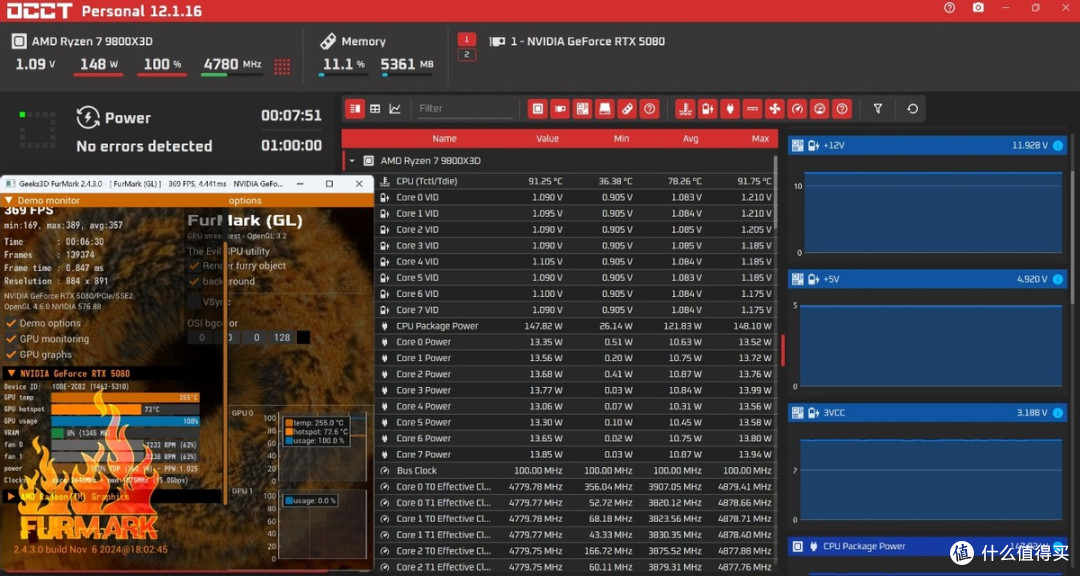Click the Memory stick icon in header
Screen dimensions: 1080x576
(328, 41)
